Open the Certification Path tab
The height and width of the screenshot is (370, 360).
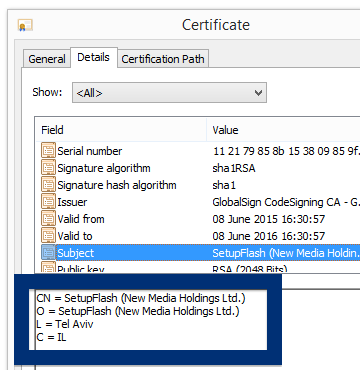(163, 59)
